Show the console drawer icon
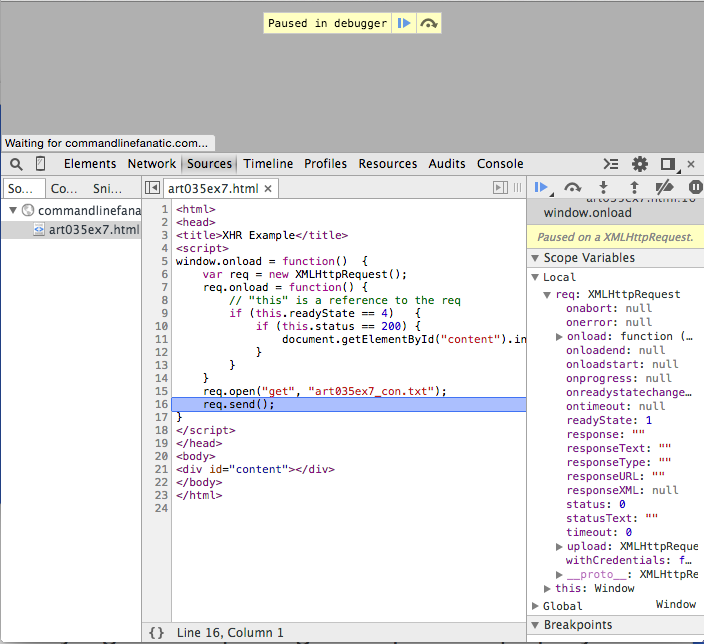Viewport: 704px width, 644px height. pyautogui.click(x=611, y=164)
